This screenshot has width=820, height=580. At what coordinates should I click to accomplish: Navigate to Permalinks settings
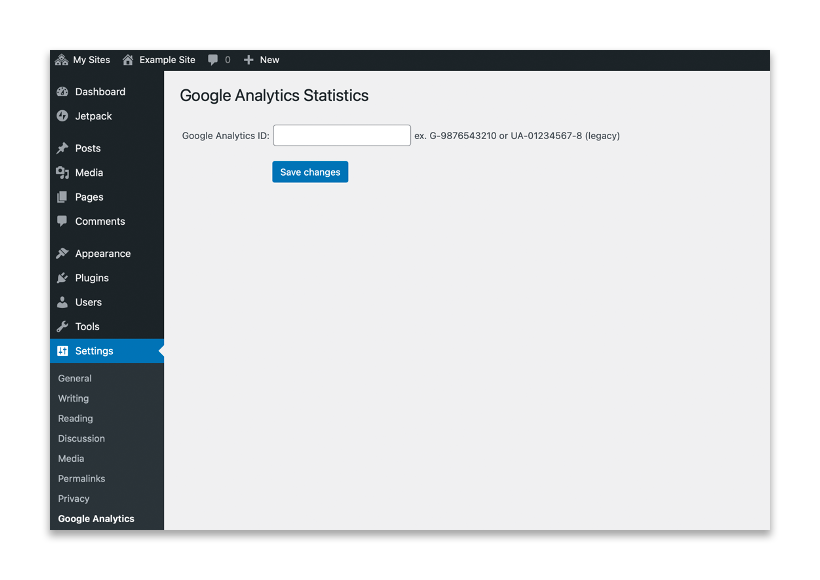(x=82, y=479)
